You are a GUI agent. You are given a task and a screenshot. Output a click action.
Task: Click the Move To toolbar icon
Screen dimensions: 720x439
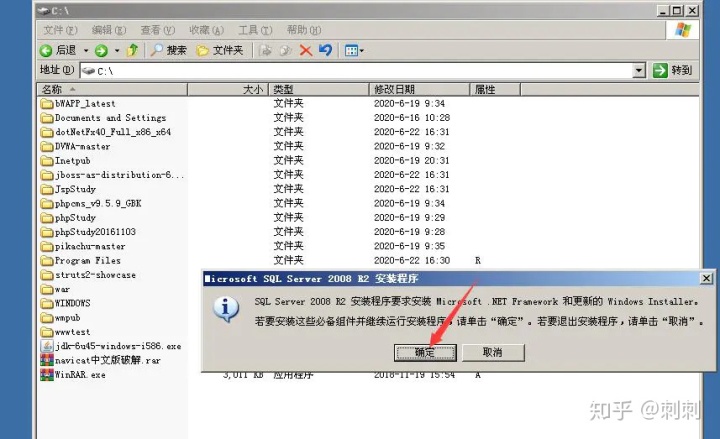coord(265,51)
